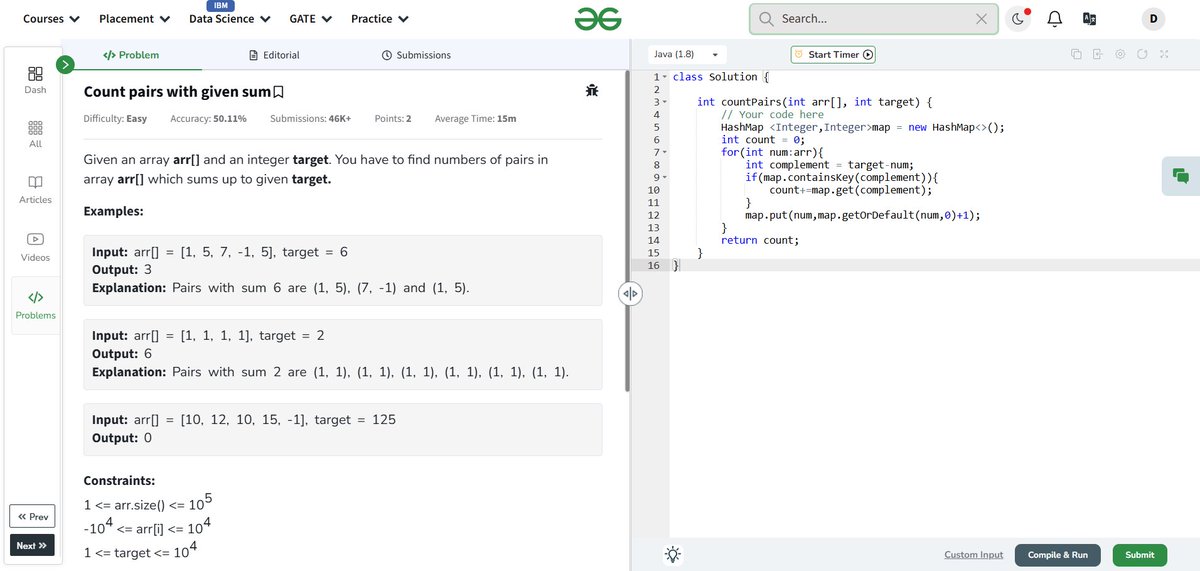Open Custom Input link
The height and width of the screenshot is (571, 1200).
coord(973,555)
